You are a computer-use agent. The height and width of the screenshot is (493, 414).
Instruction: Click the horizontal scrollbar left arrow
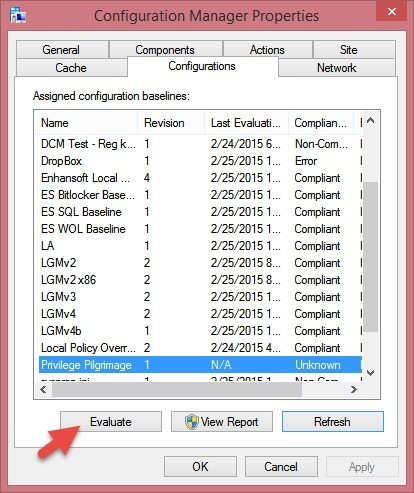[x=43, y=389]
